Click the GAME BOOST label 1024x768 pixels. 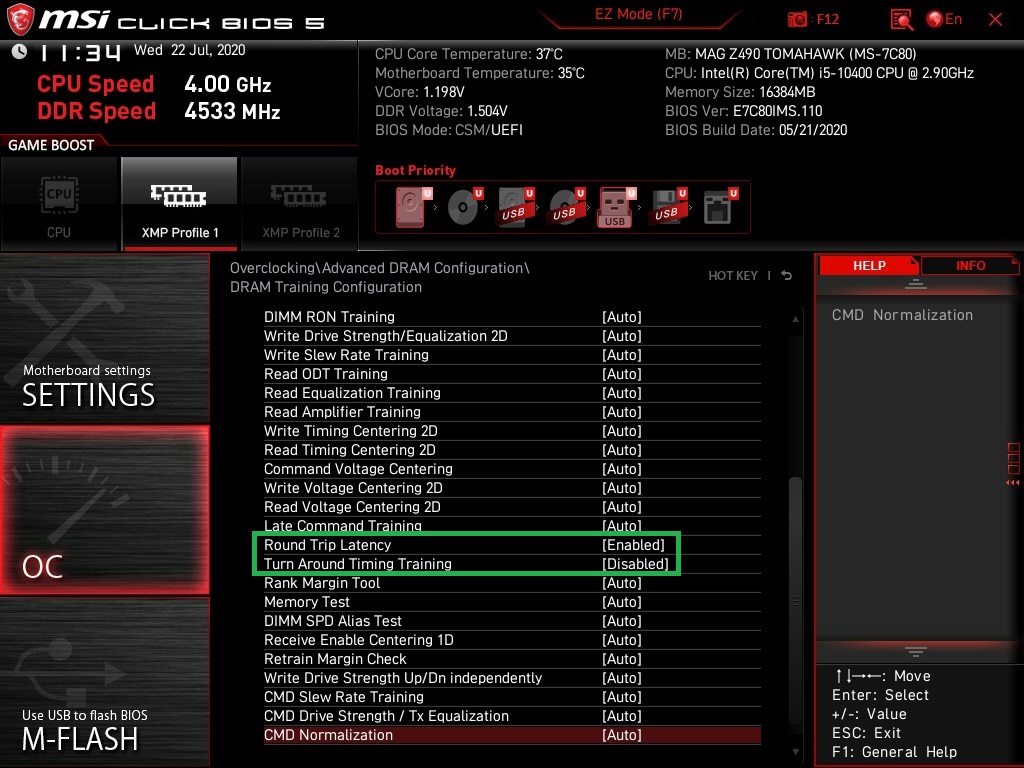(x=51, y=145)
